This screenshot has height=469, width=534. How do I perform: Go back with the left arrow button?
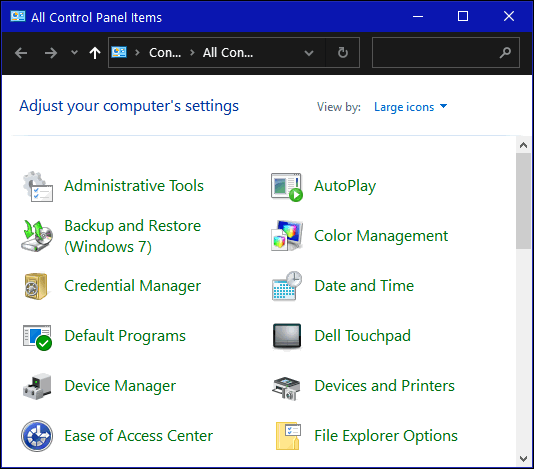(x=21, y=53)
